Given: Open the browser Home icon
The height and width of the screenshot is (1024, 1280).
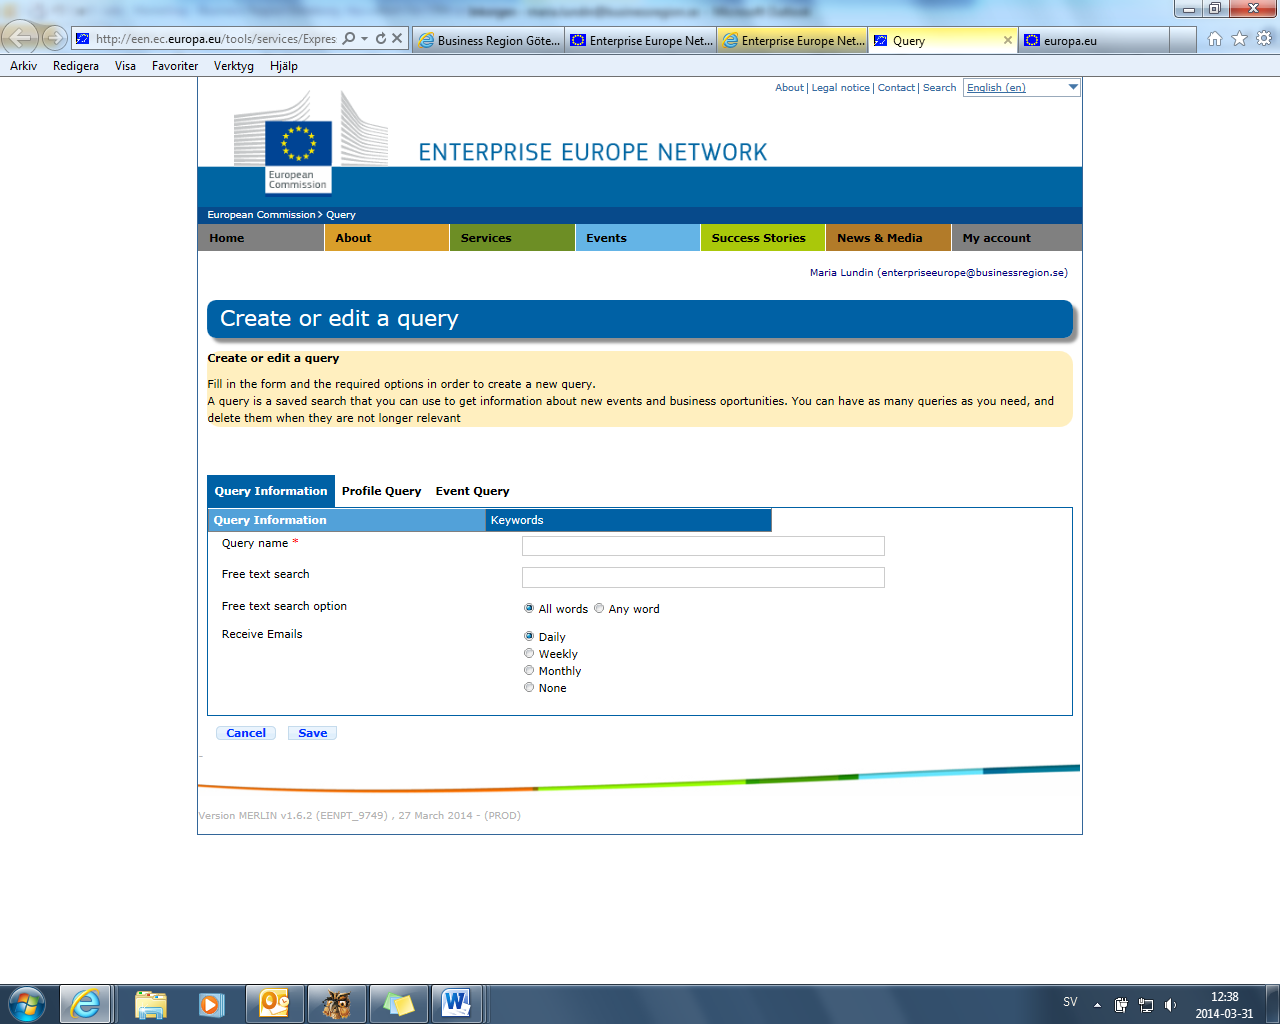Looking at the screenshot, I should point(1215,39).
